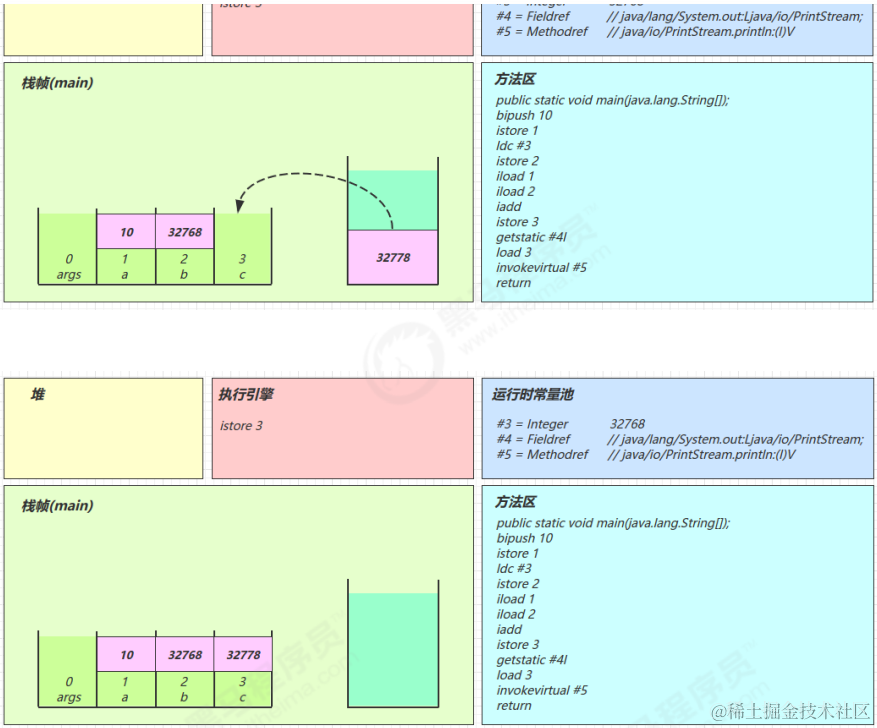Image resolution: width=877 pixels, height=728 pixels.
Task: Click the 执行引擎 heading
Action: 246,395
